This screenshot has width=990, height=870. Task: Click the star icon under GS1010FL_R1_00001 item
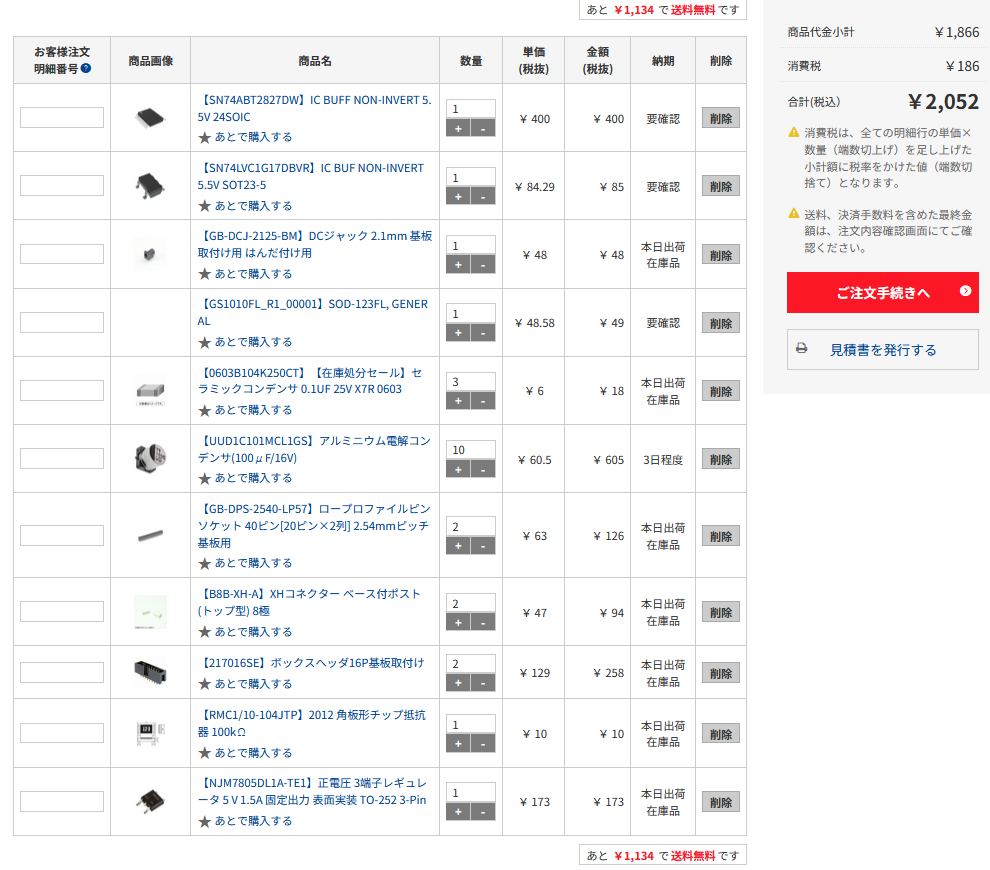coord(204,342)
